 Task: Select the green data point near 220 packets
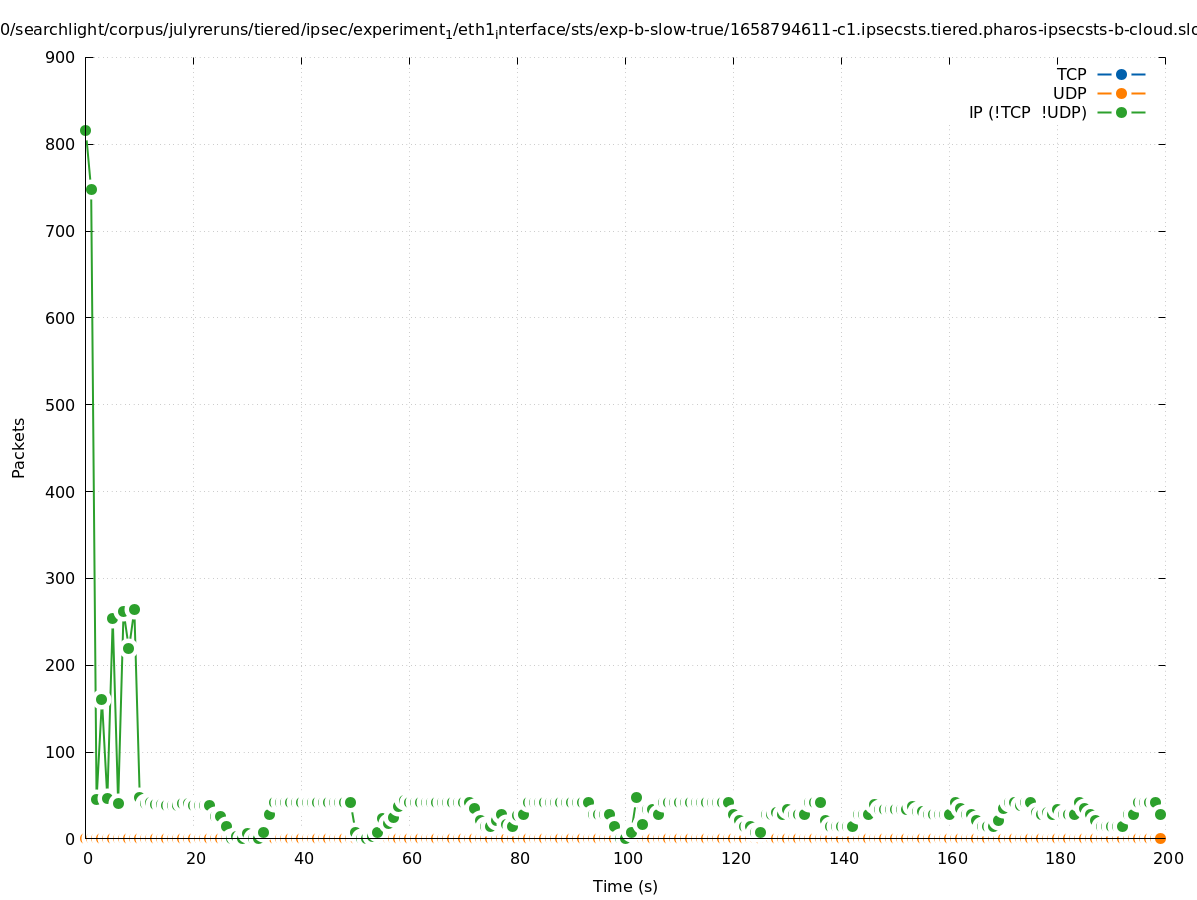[128, 648]
